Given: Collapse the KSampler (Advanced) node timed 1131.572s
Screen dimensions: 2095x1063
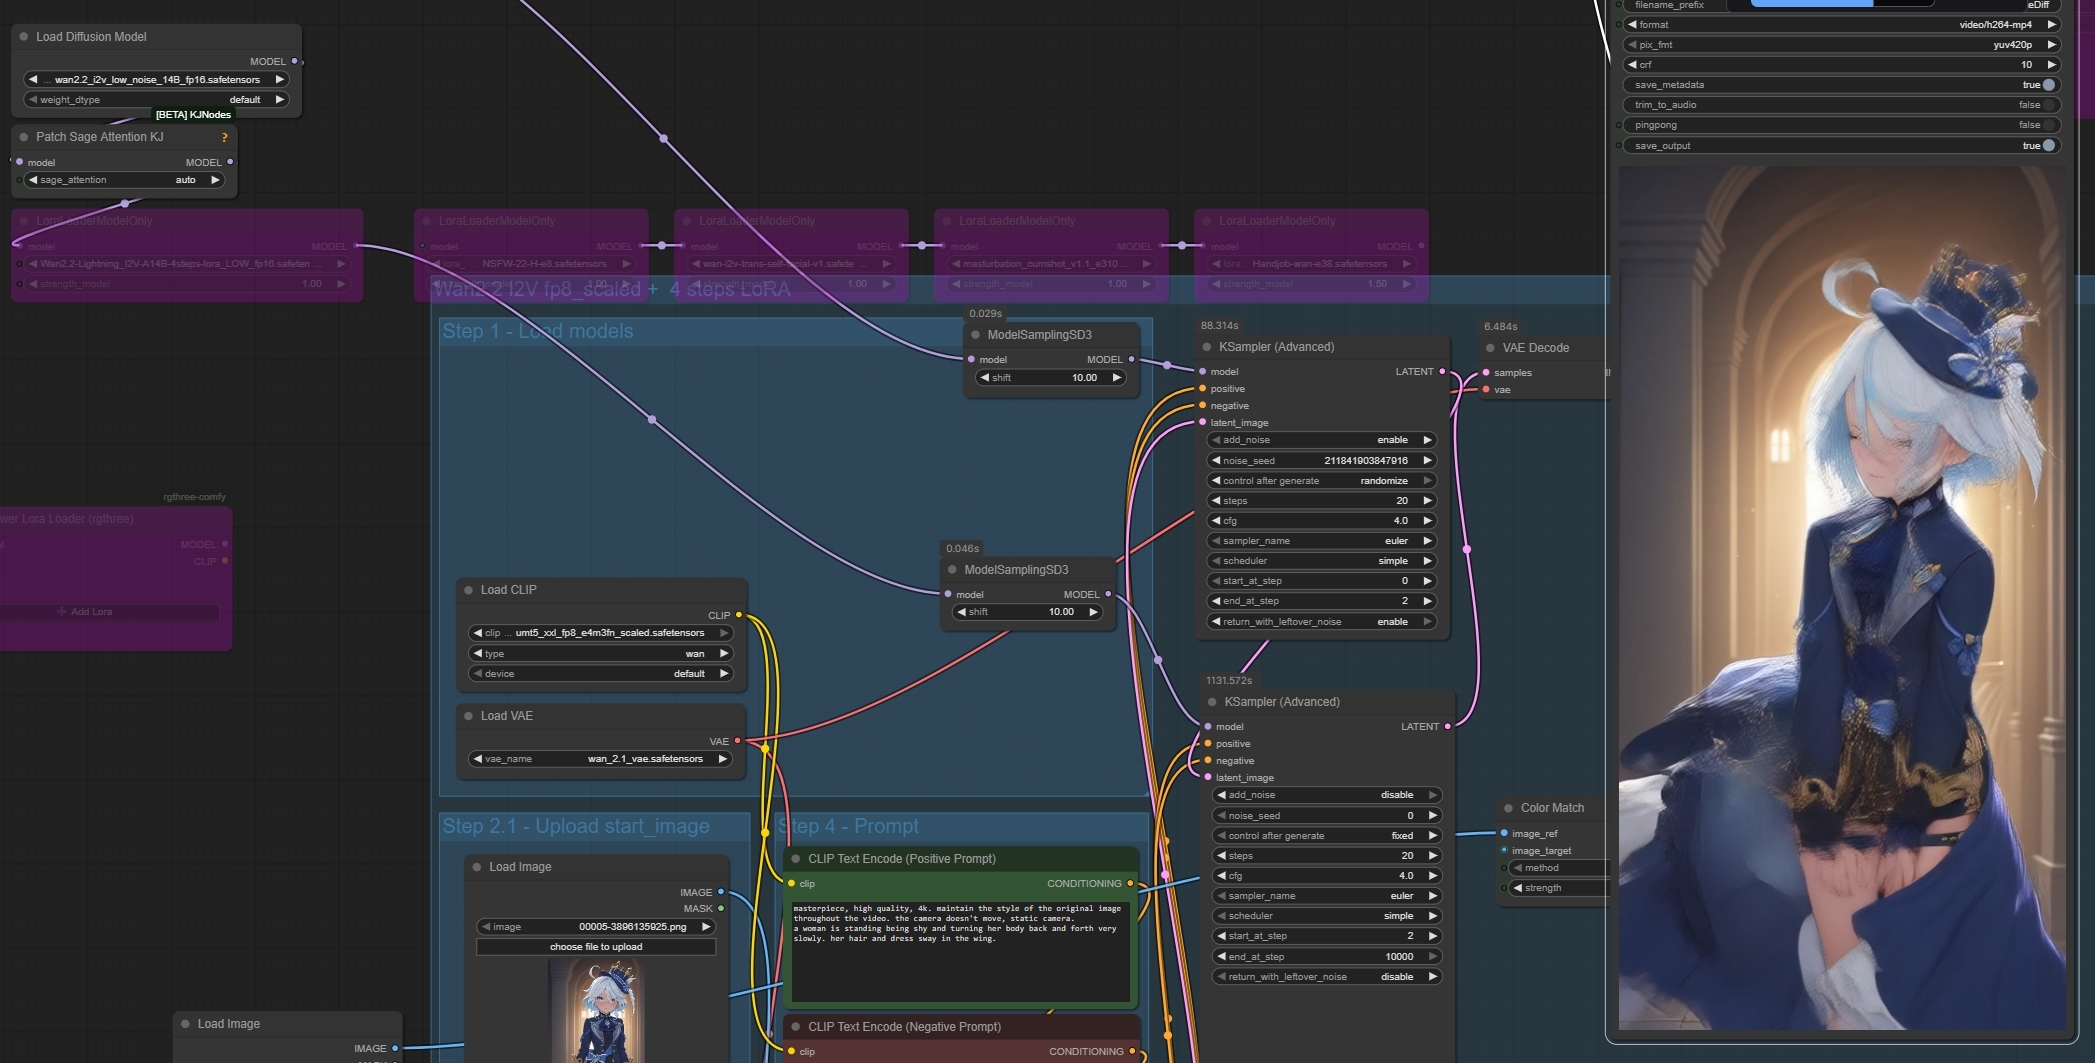Looking at the screenshot, I should (x=1213, y=702).
